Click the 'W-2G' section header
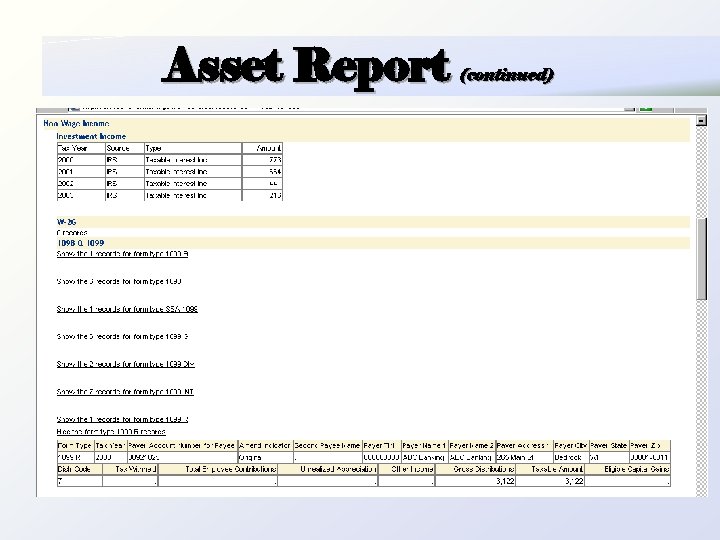720x540 pixels. tap(67, 222)
